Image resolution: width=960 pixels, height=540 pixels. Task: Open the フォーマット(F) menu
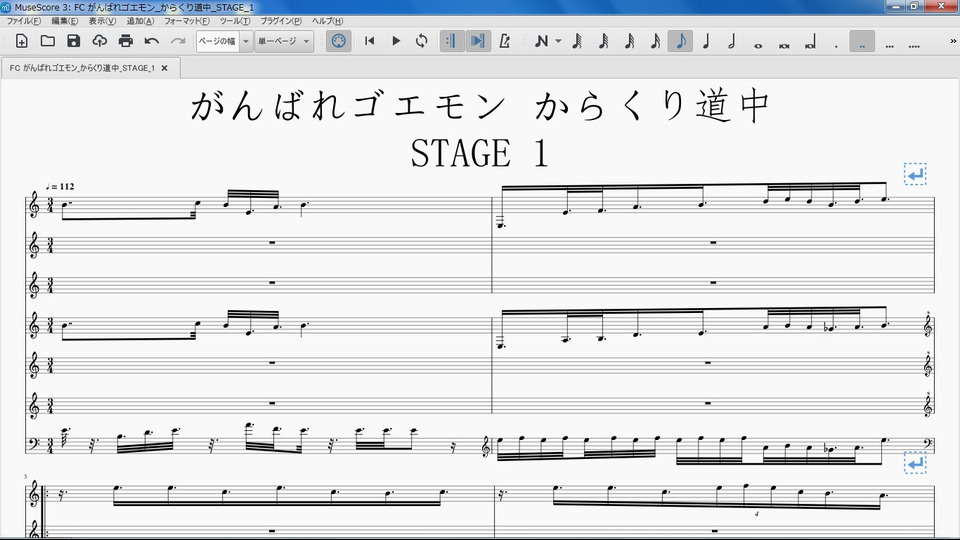tap(186, 21)
